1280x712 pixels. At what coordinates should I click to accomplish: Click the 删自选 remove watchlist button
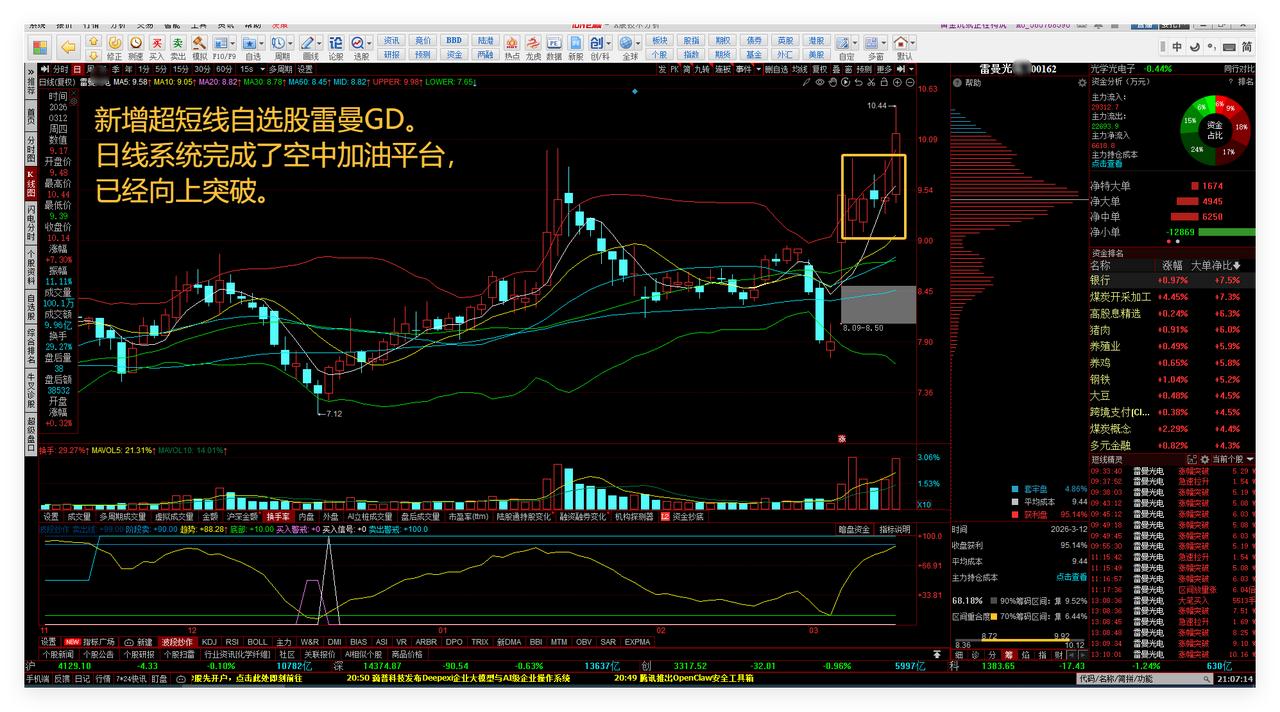click(x=776, y=70)
